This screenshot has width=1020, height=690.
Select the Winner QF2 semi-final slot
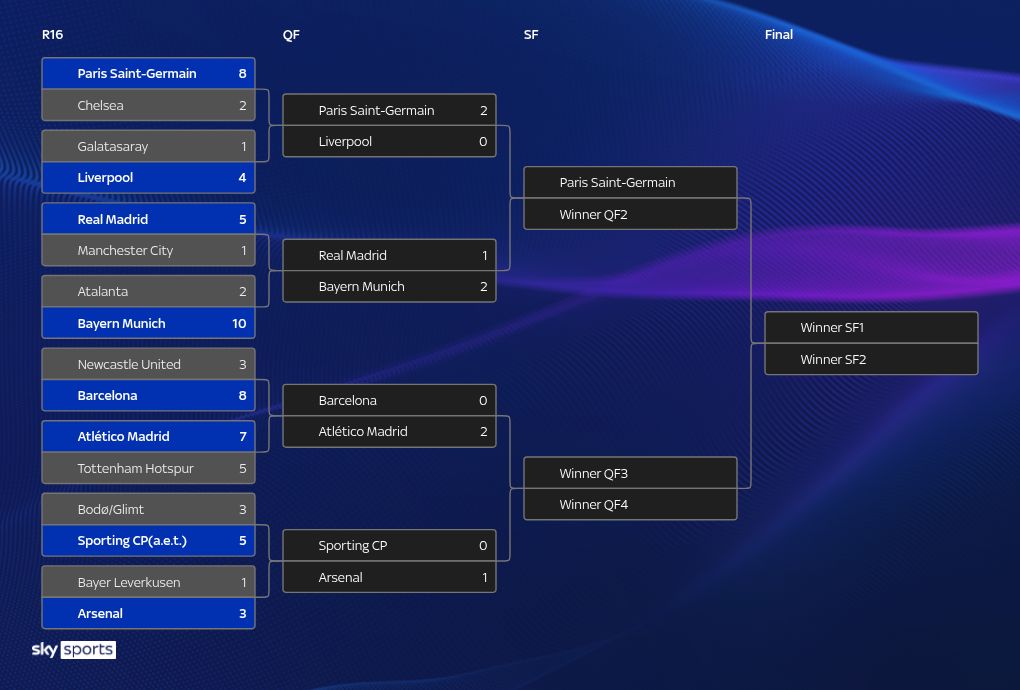630,214
